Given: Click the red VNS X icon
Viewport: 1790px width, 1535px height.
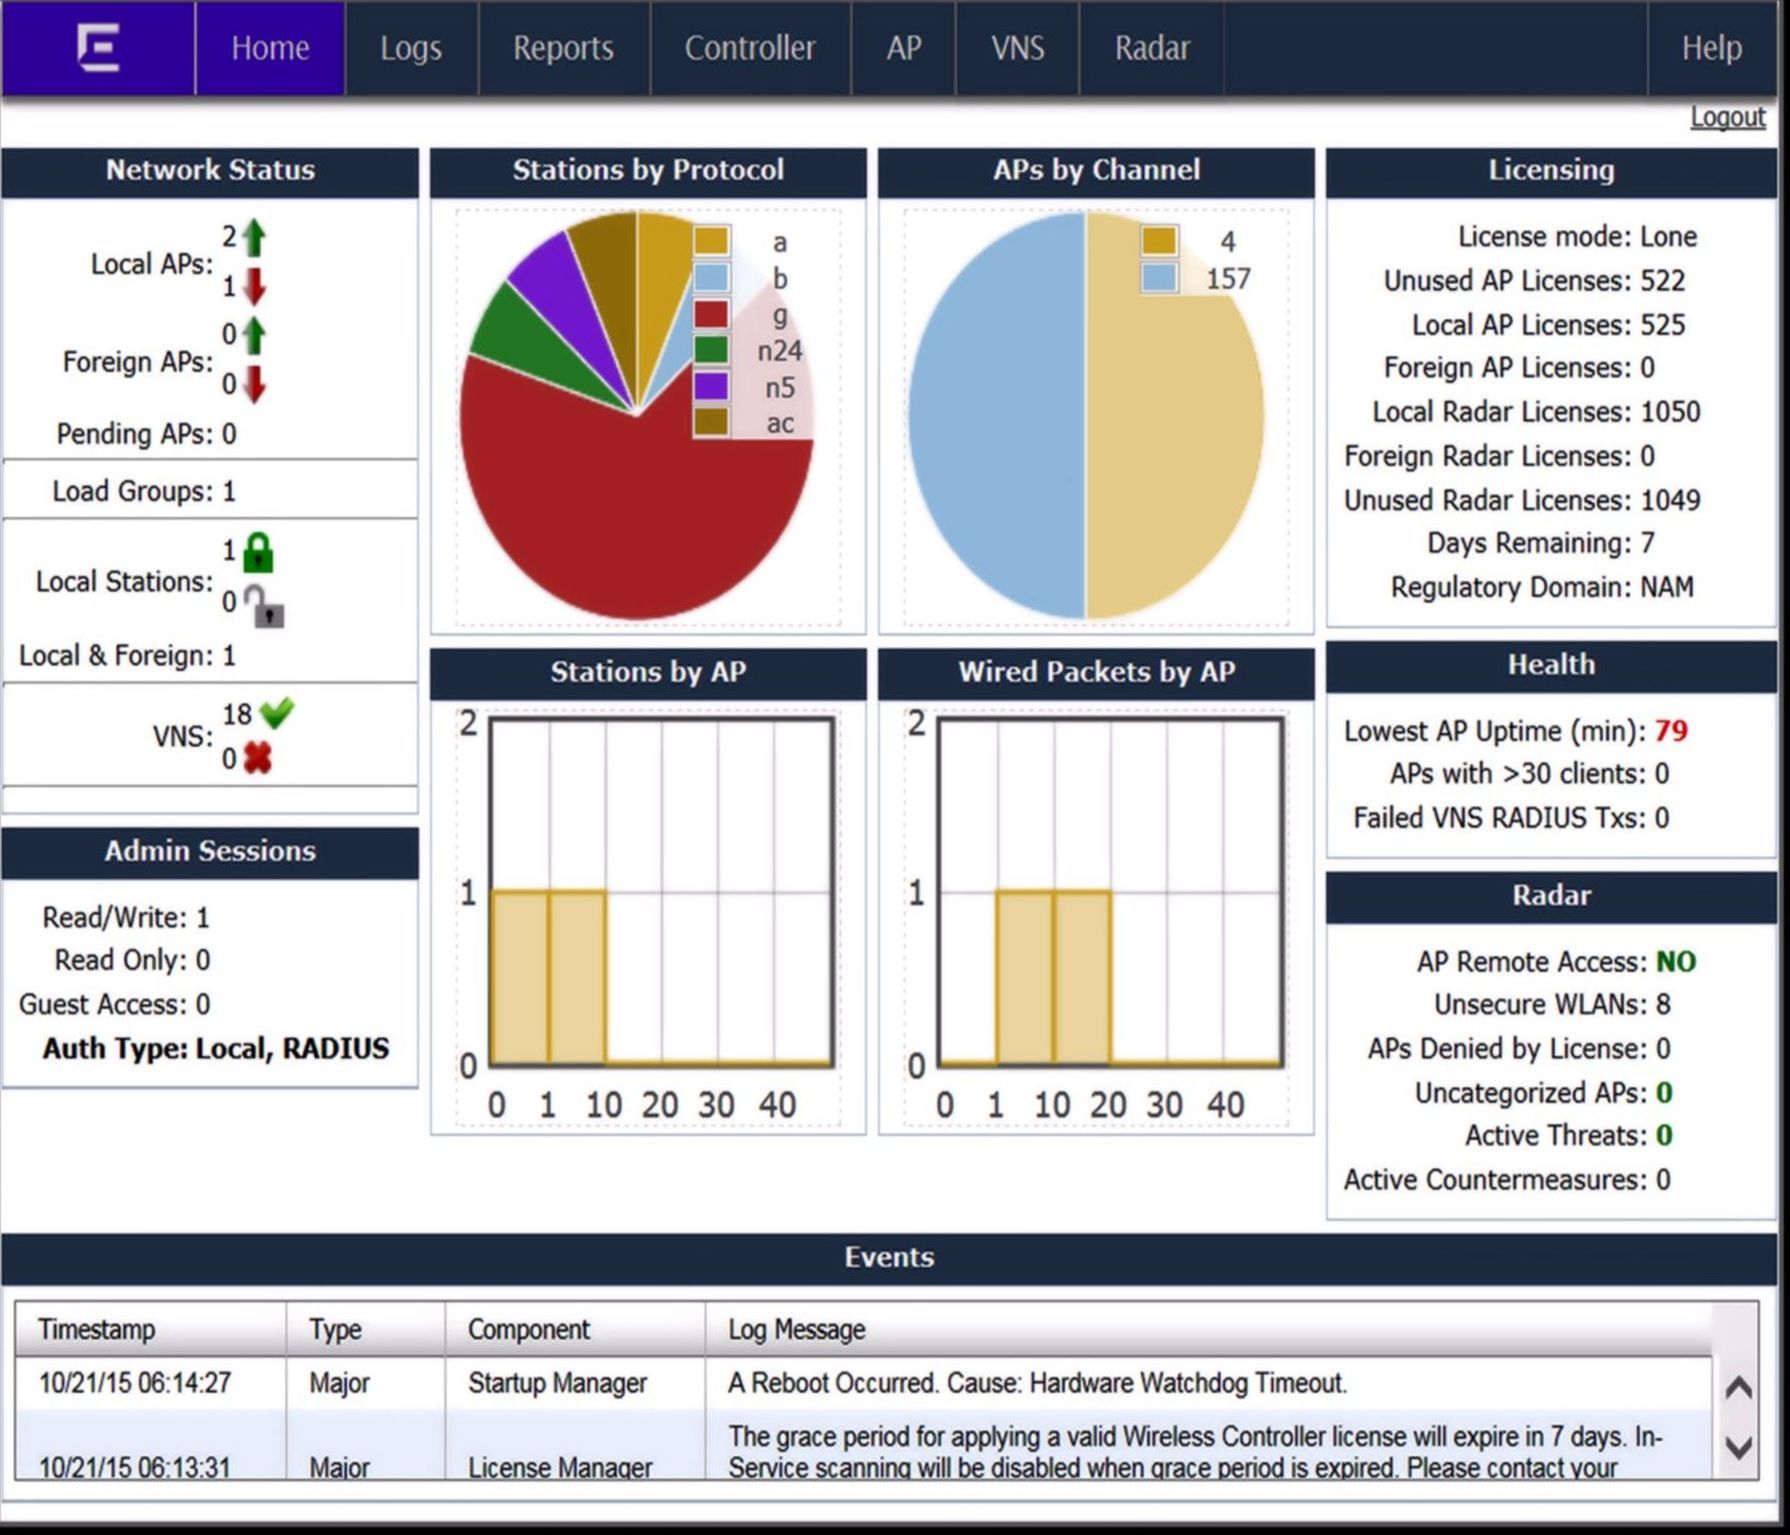Looking at the screenshot, I should (x=258, y=759).
